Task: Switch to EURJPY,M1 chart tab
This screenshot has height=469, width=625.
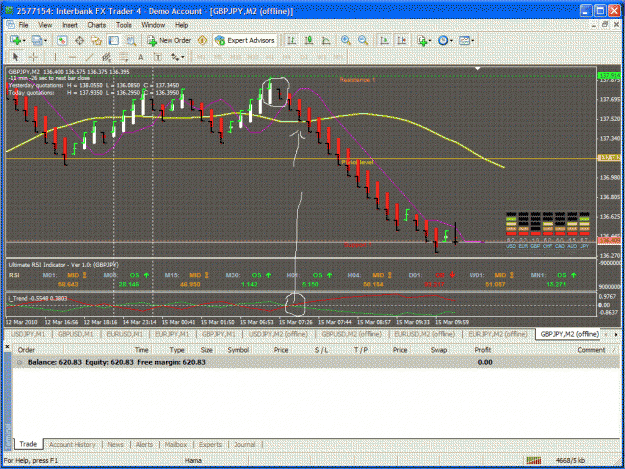Action: point(172,334)
